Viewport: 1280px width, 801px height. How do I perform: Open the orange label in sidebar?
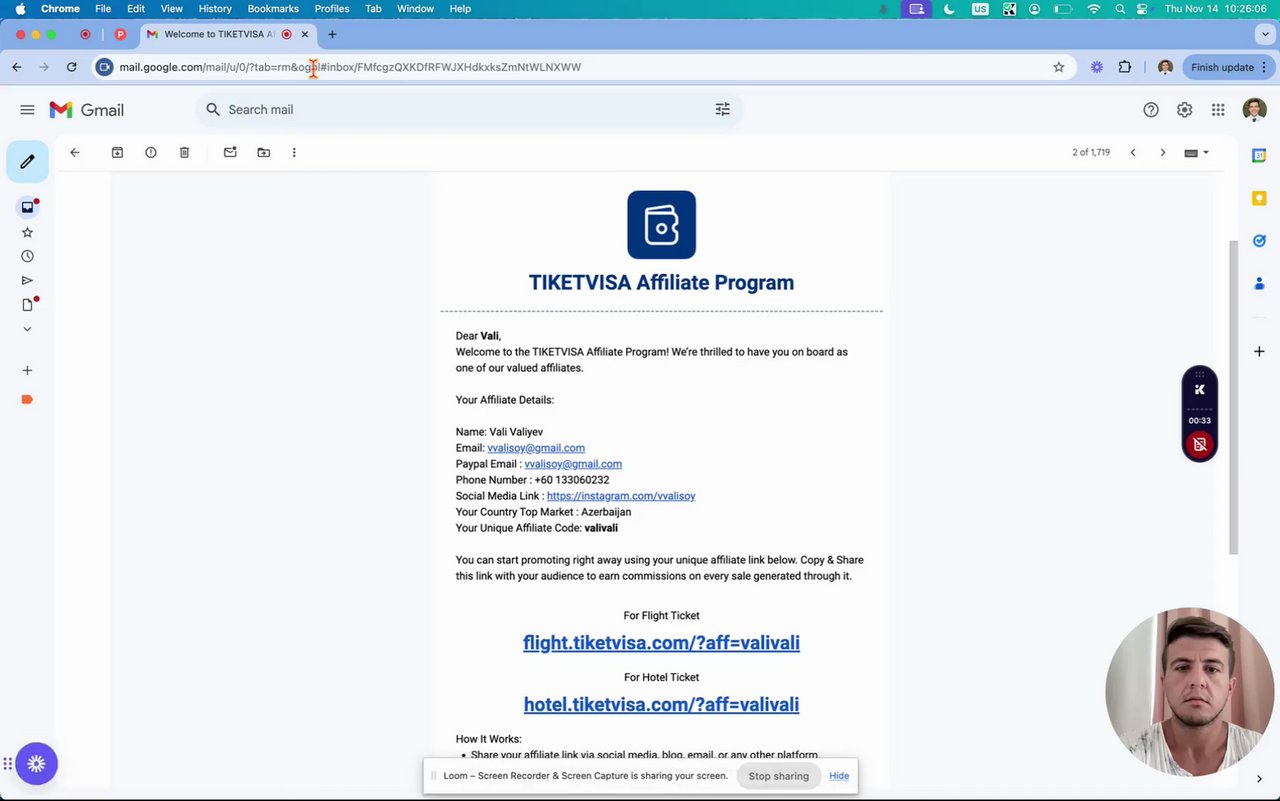27,399
